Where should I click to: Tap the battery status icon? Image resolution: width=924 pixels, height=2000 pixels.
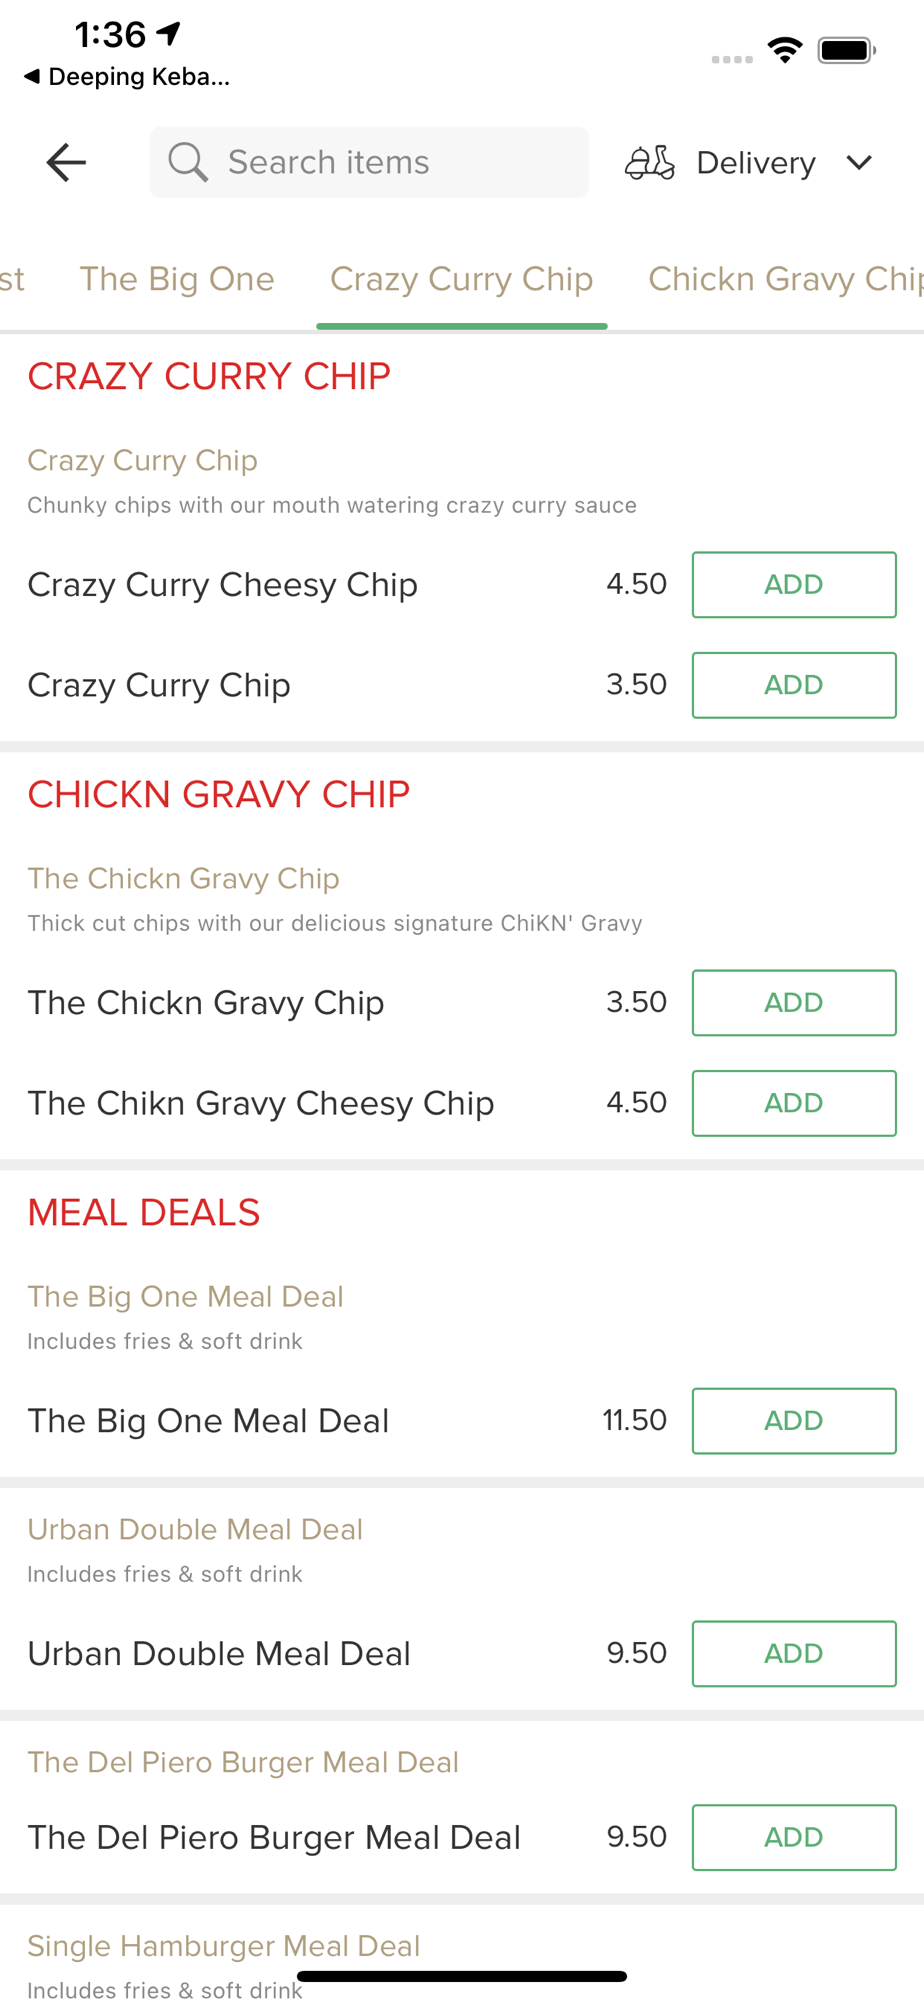point(847,50)
